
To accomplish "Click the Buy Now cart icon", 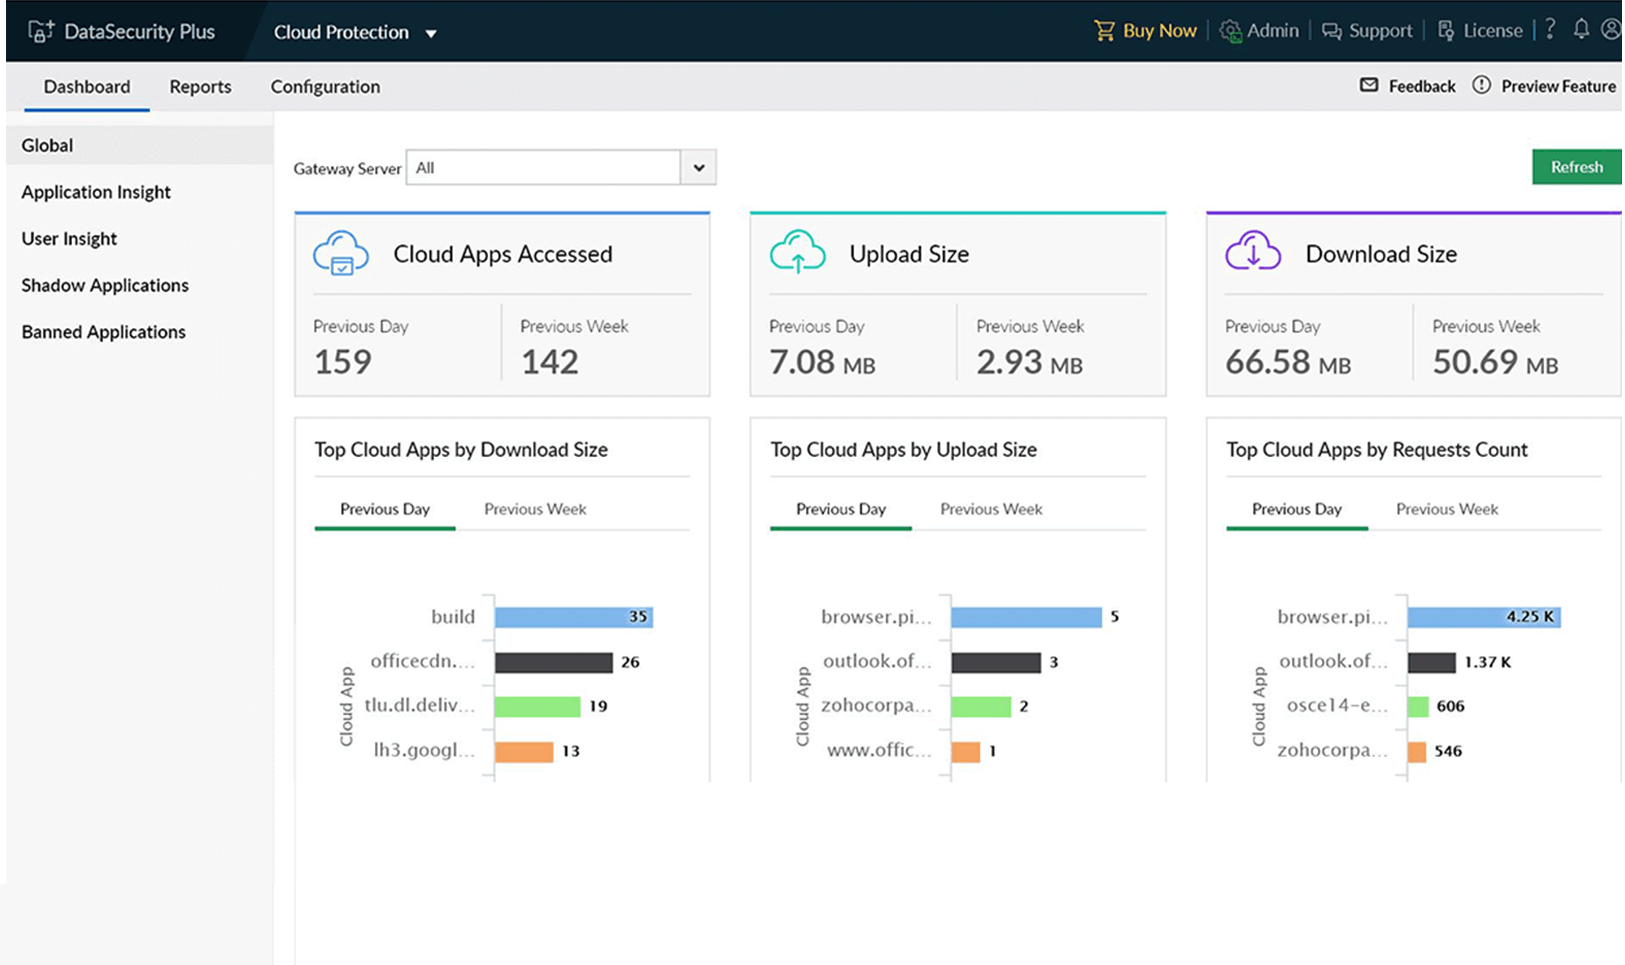I will point(1104,31).
